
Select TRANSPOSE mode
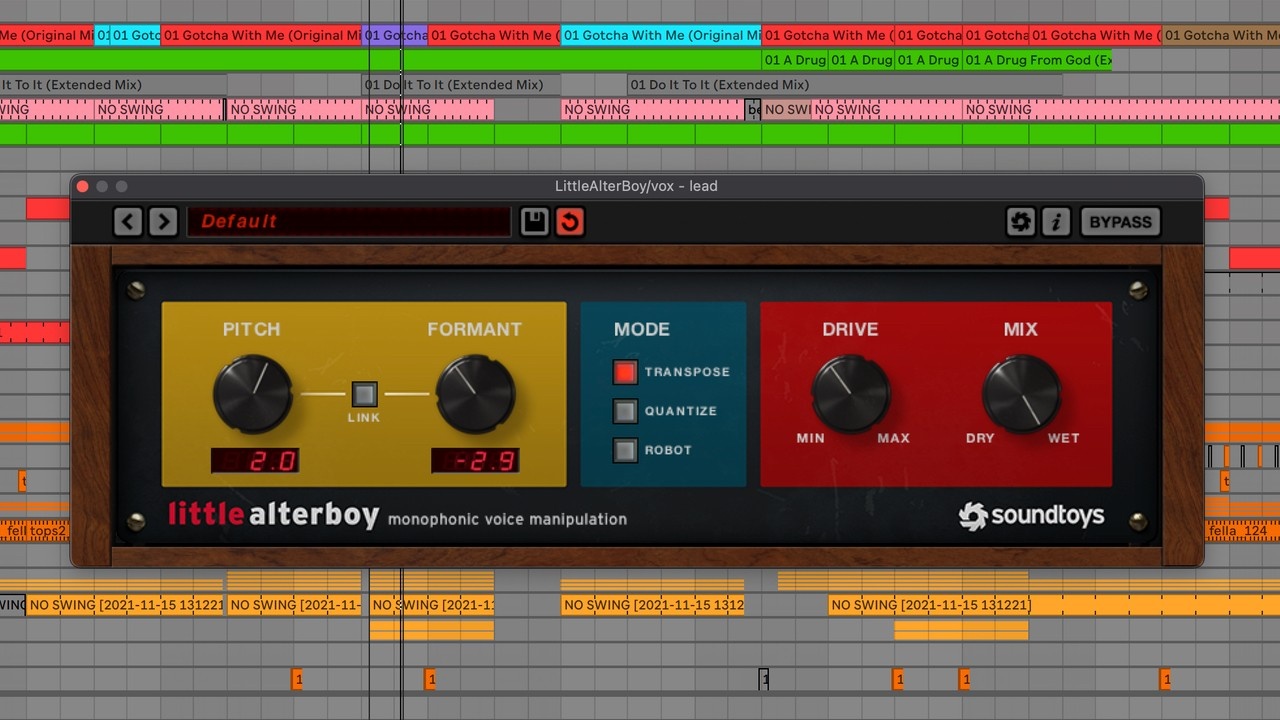click(625, 372)
